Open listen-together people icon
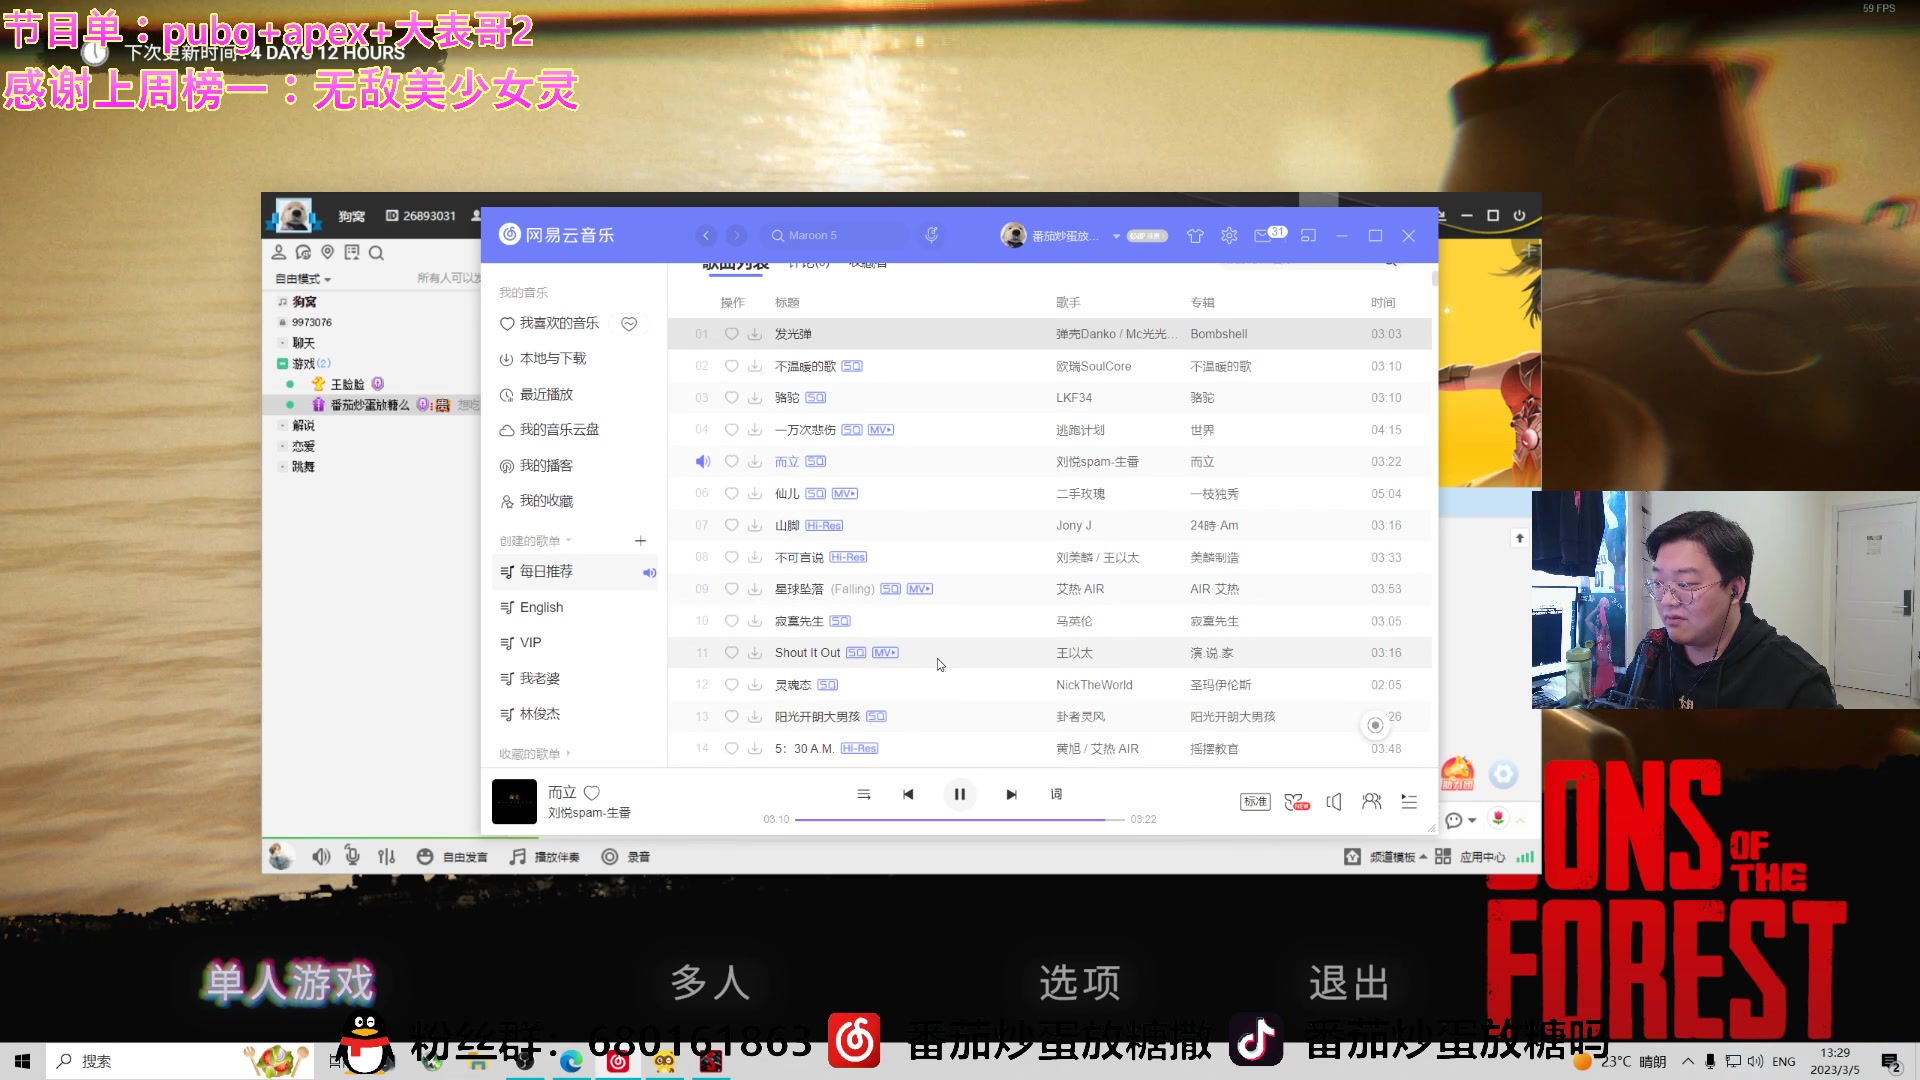The image size is (1920, 1080). (1371, 801)
